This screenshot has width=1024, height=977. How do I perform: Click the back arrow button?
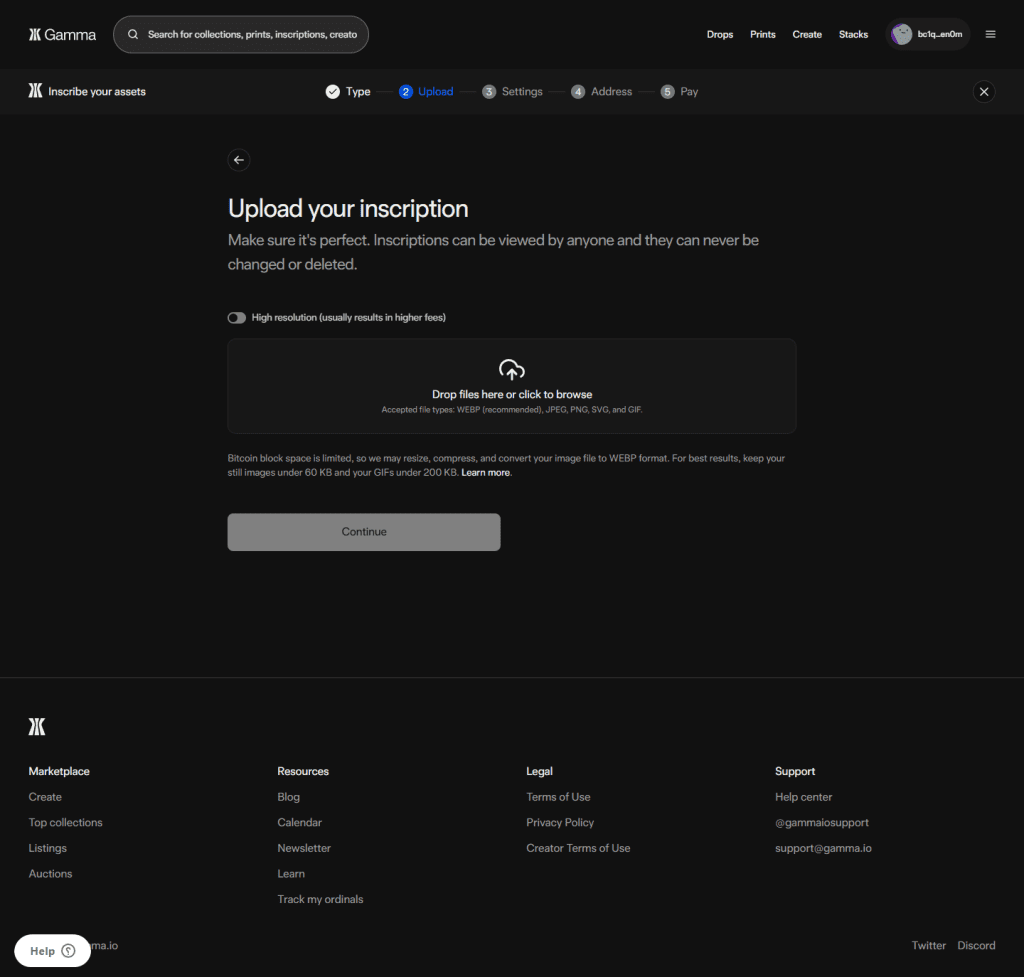click(238, 160)
